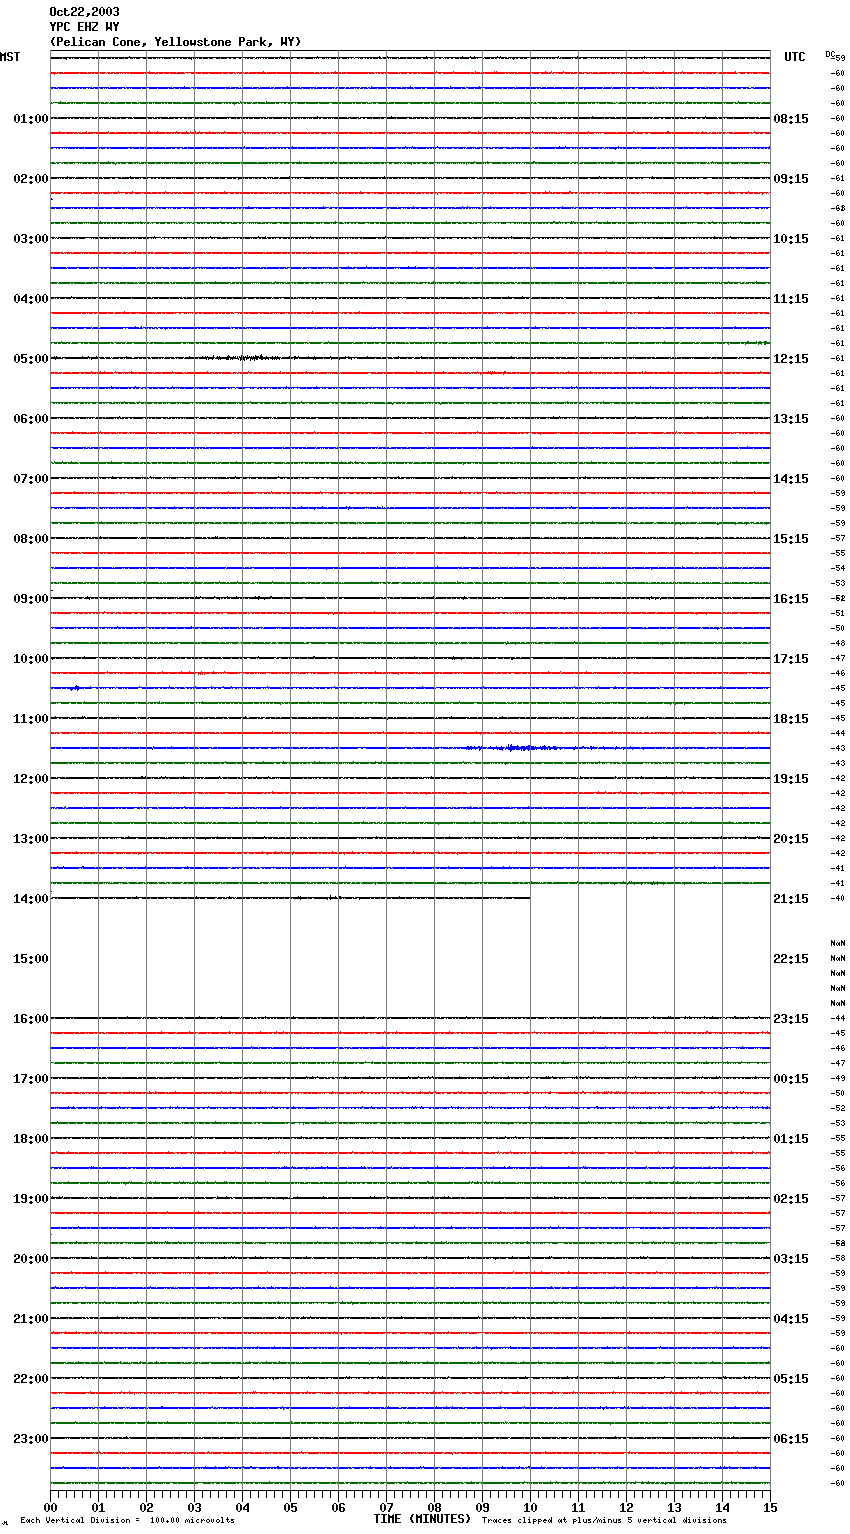Select the '16:00' MST hour label
The image size is (850, 1534).
(x=31, y=1019)
